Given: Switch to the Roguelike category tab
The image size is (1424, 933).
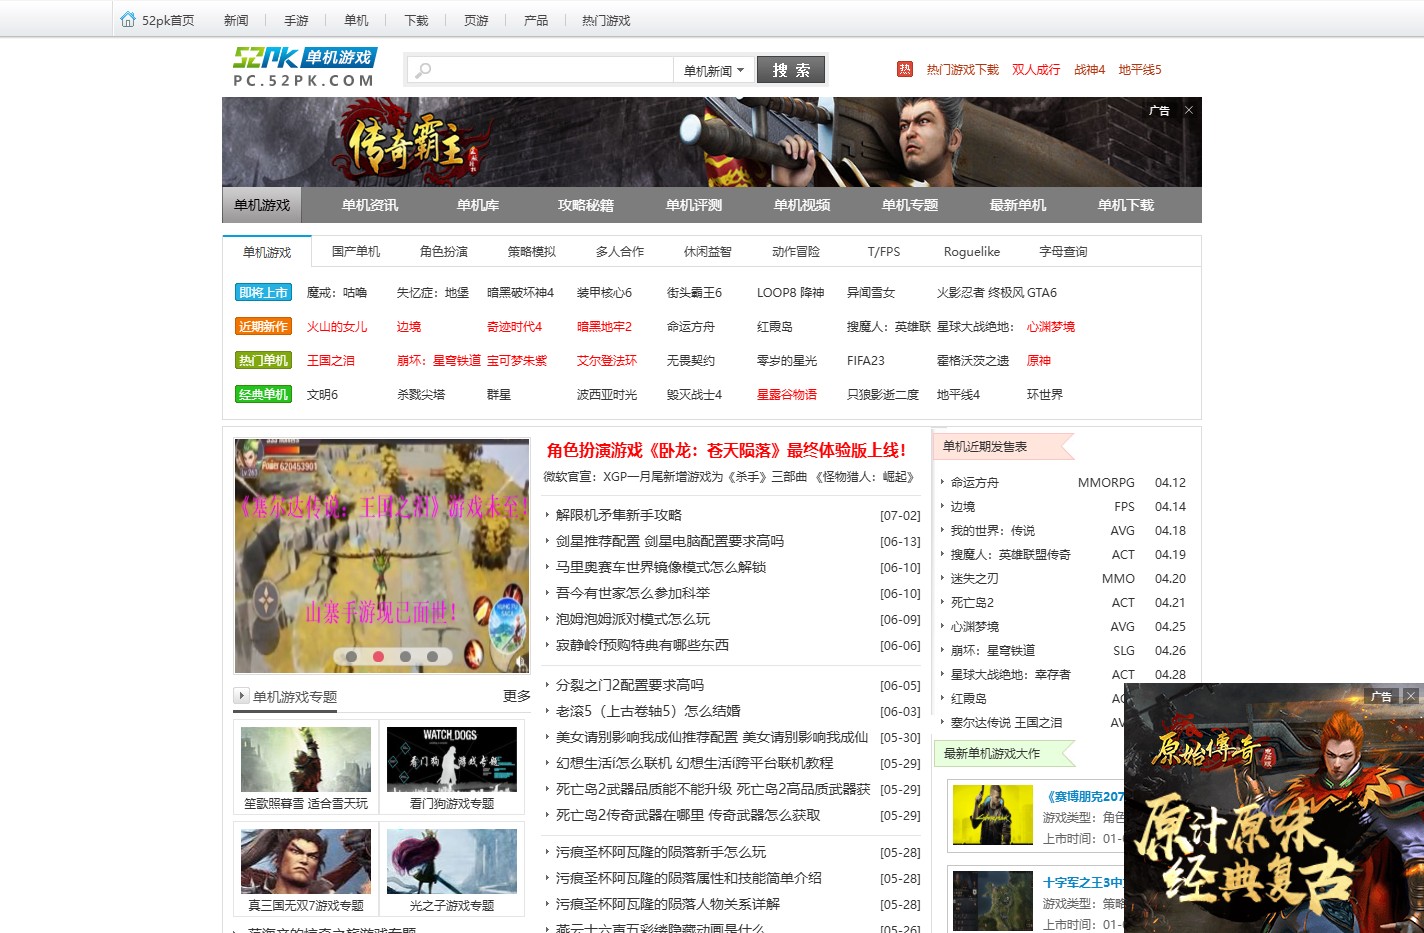Looking at the screenshot, I should click(x=972, y=252).
